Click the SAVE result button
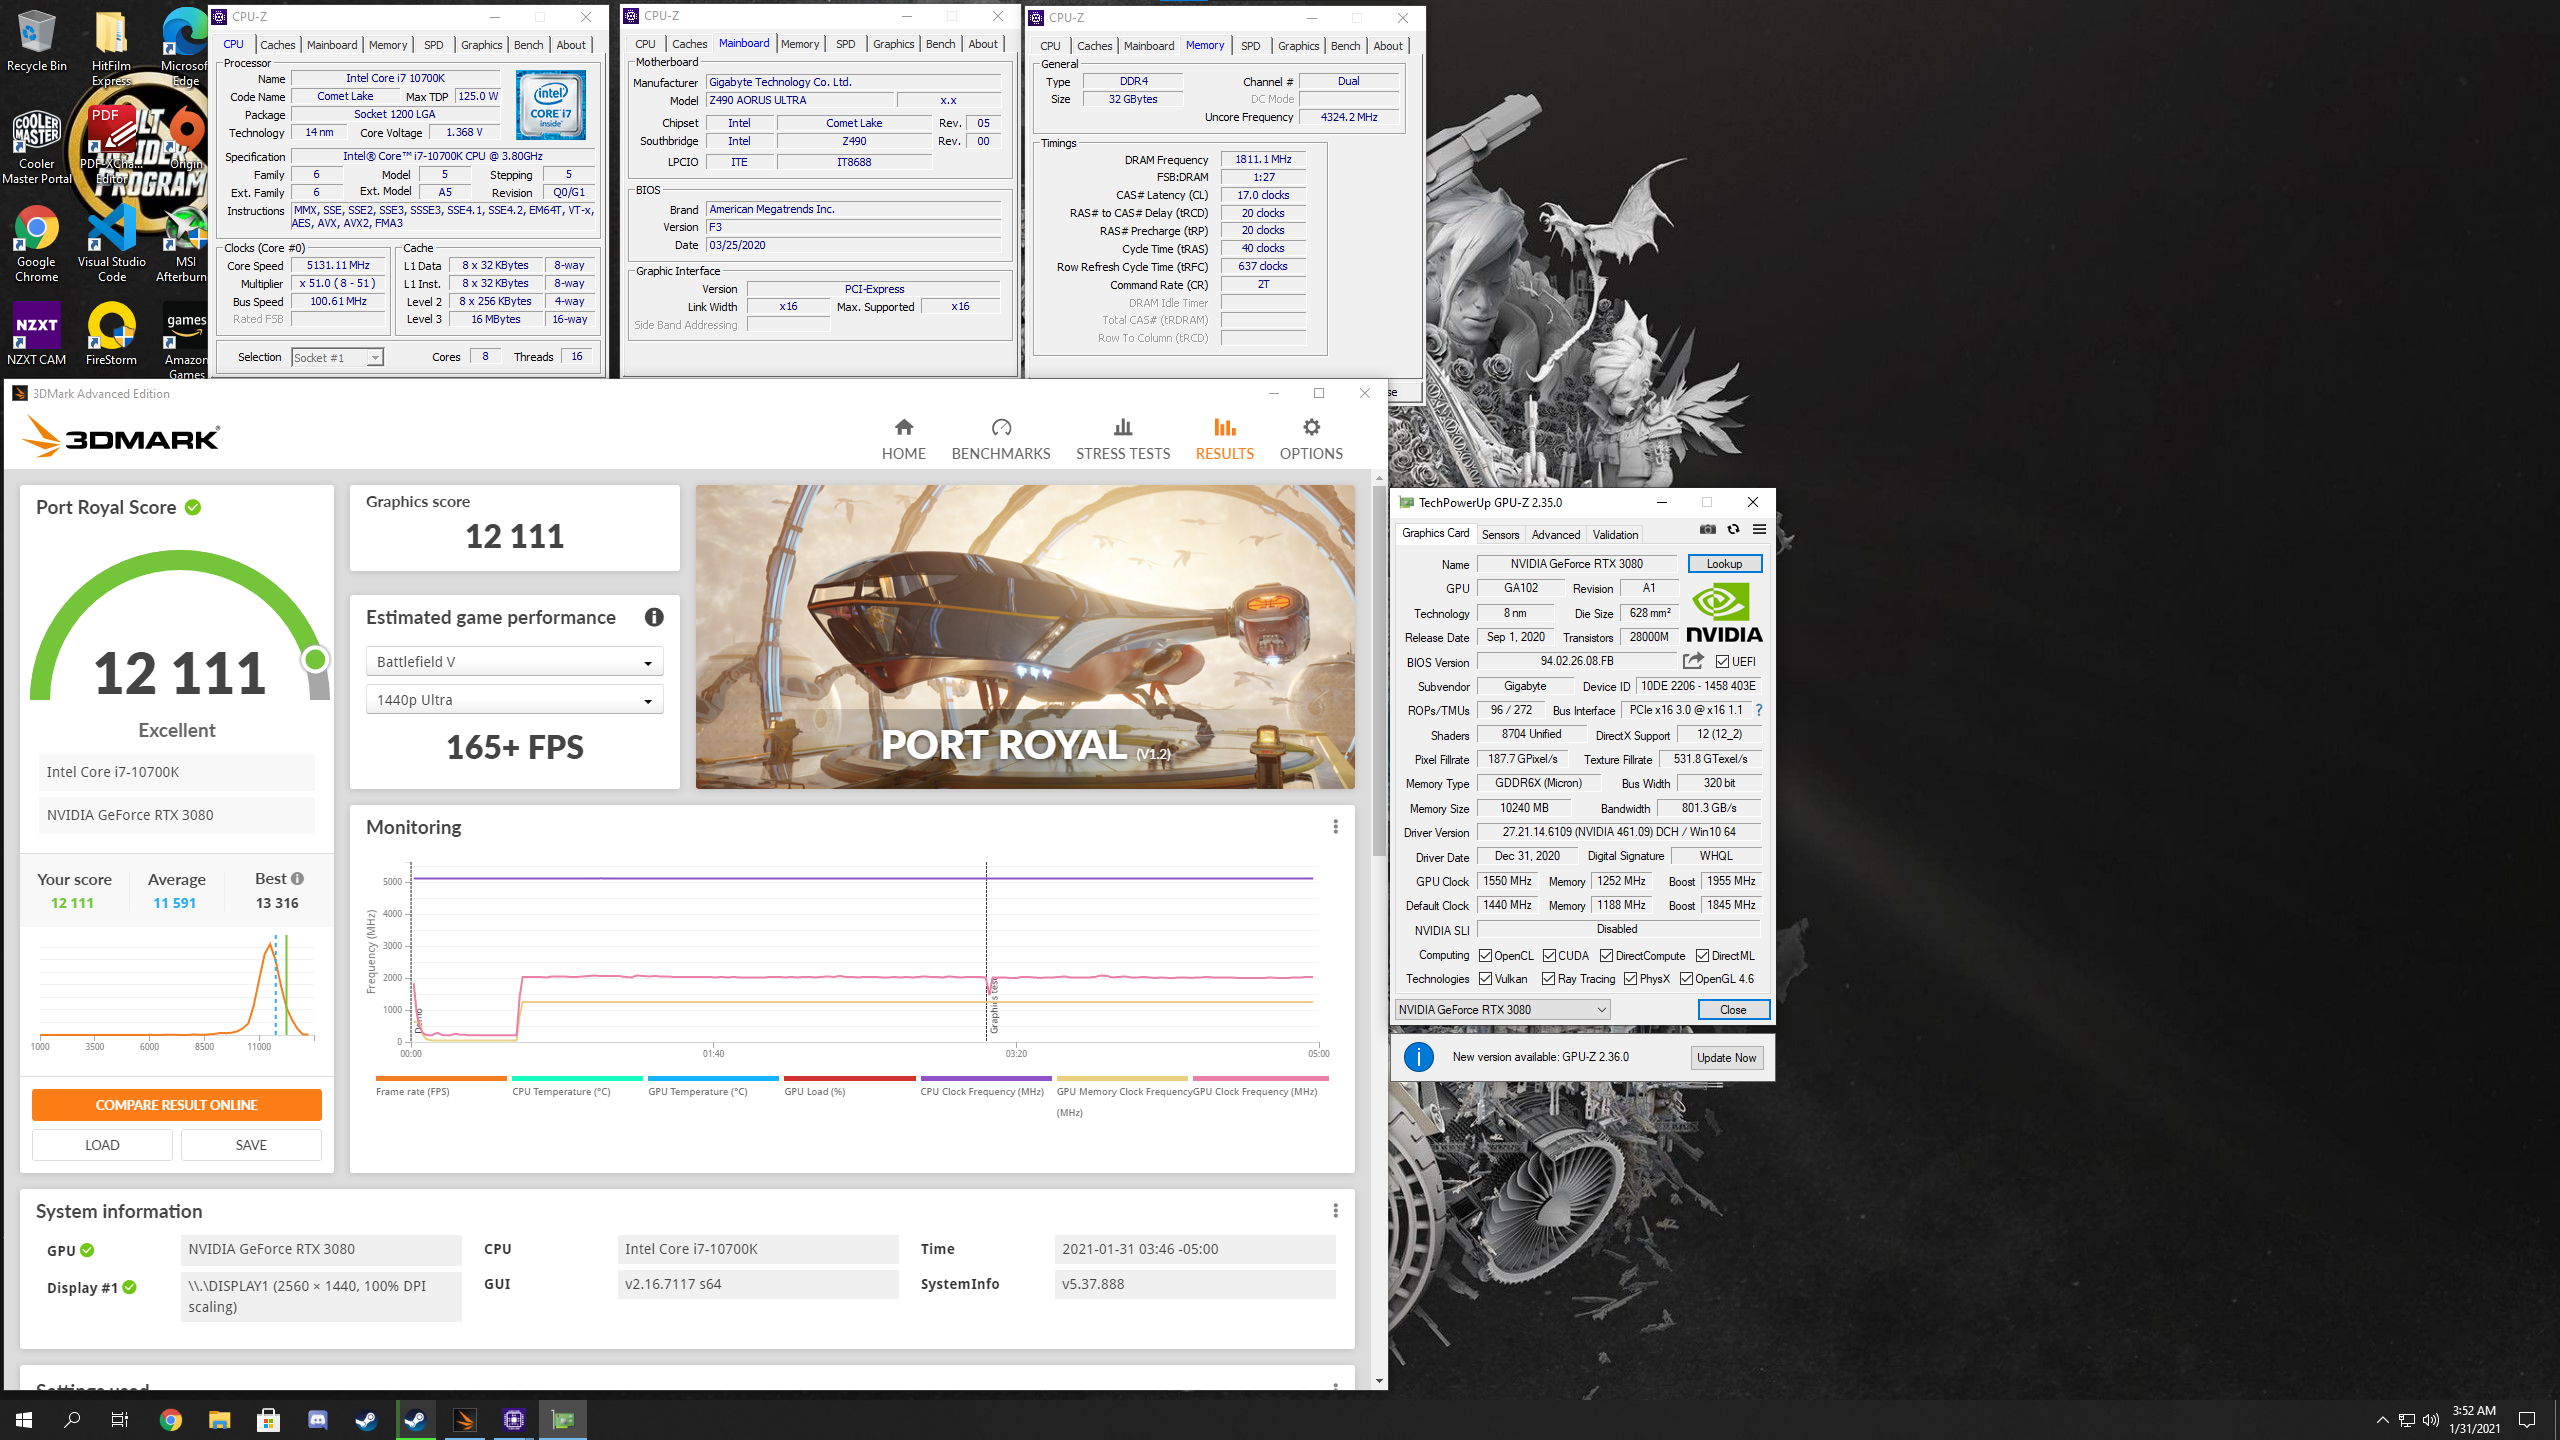Screen dimensions: 2560x1440 coord(251,1145)
